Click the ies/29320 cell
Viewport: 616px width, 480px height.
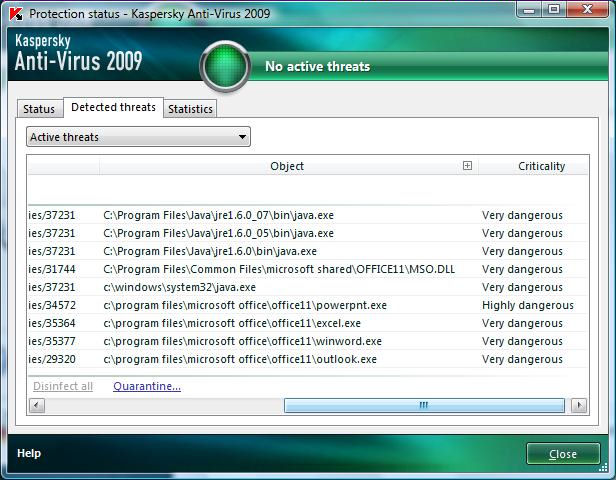pyautogui.click(x=52, y=359)
